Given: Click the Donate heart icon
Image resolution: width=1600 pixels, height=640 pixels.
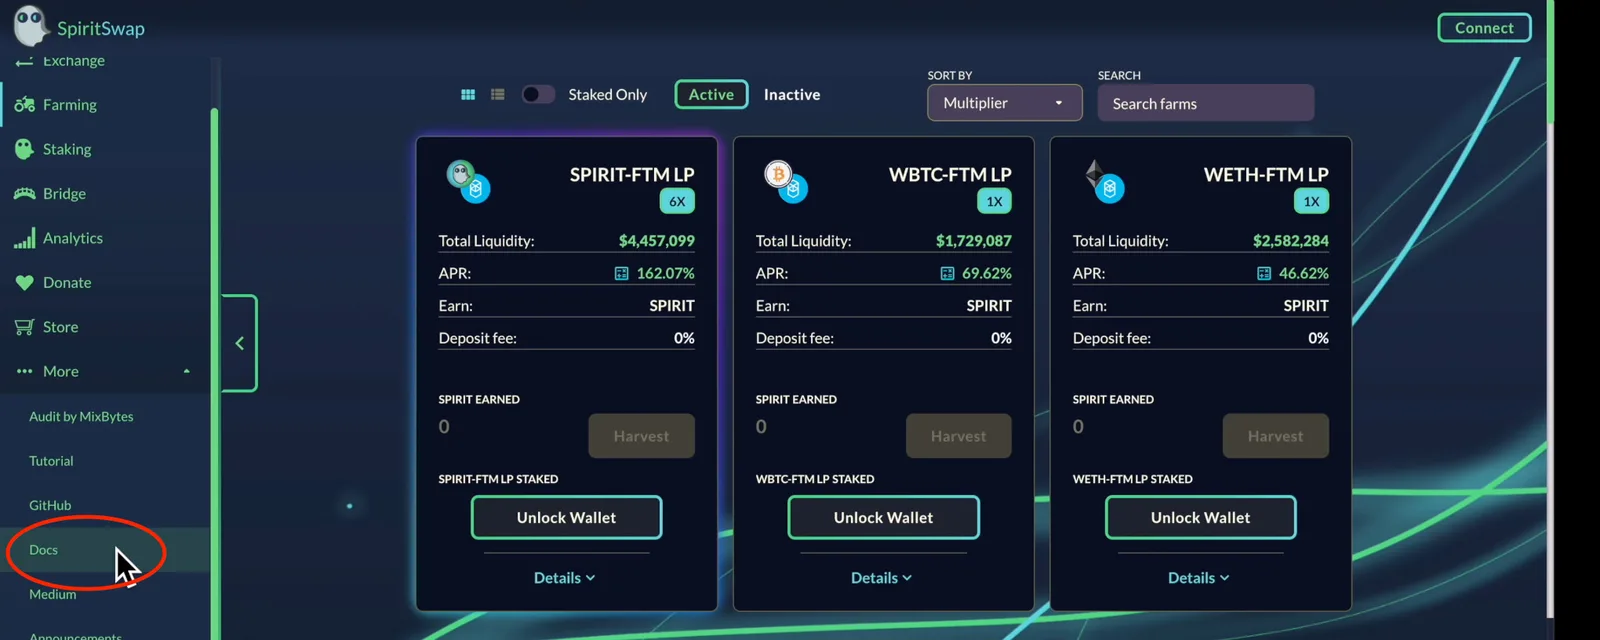Looking at the screenshot, I should click(x=24, y=283).
